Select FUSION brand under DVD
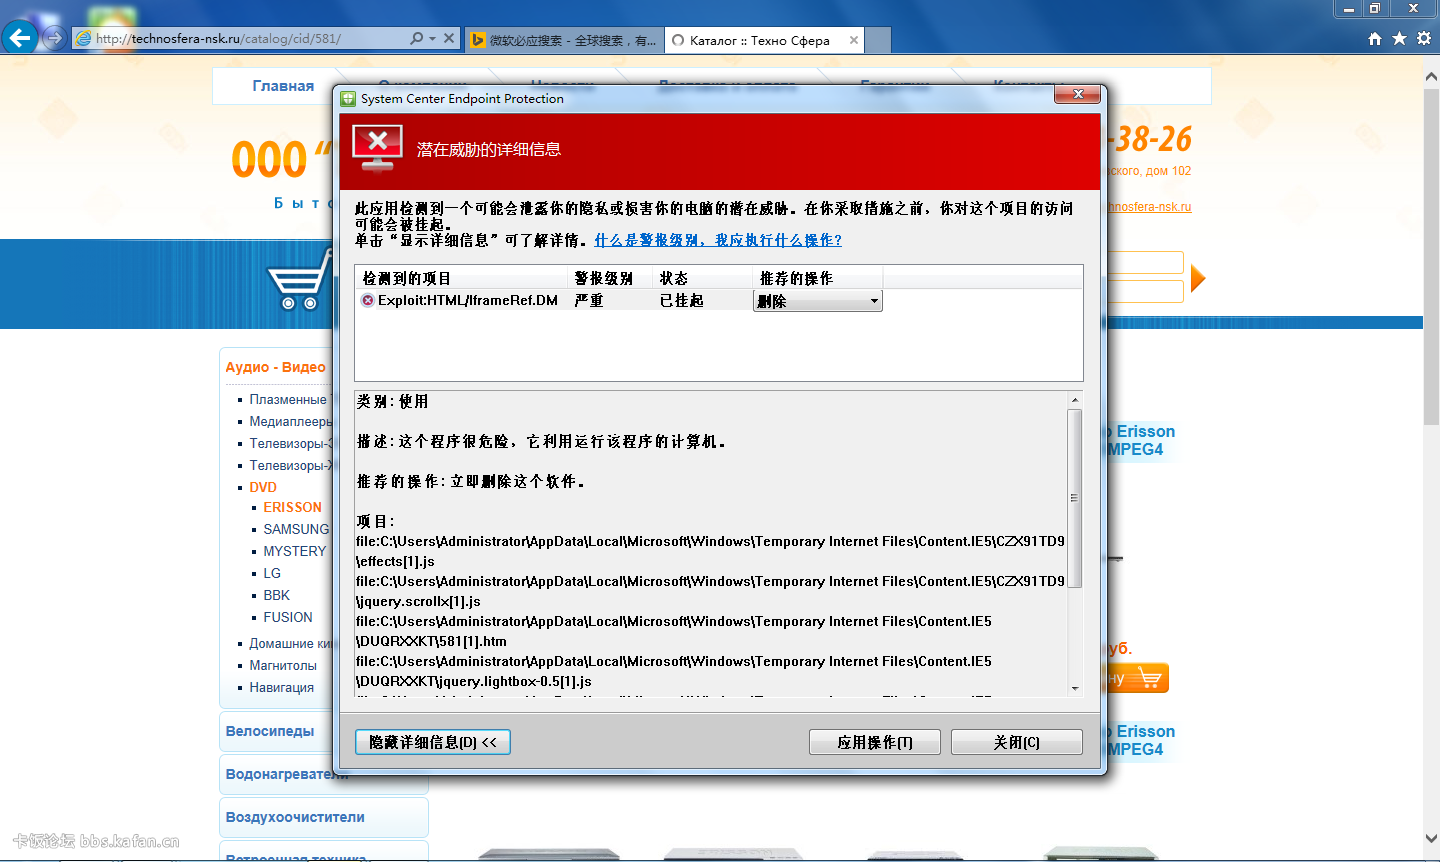1440x862 pixels. coord(288,617)
